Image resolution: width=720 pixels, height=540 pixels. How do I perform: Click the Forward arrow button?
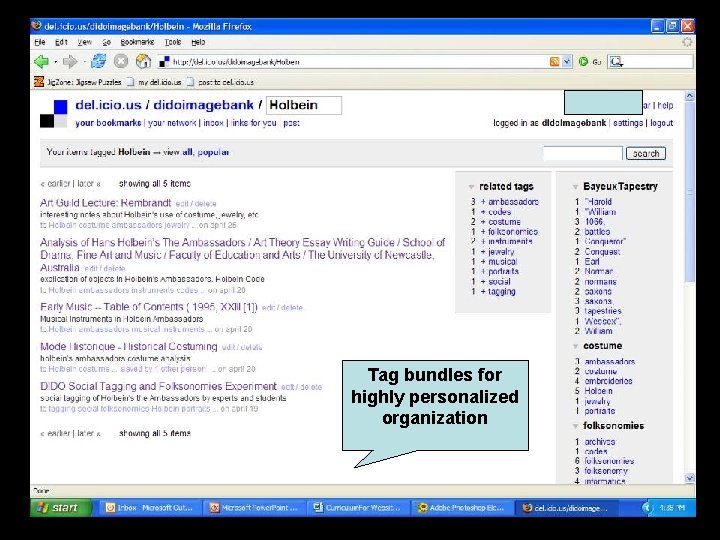pyautogui.click(x=70, y=62)
